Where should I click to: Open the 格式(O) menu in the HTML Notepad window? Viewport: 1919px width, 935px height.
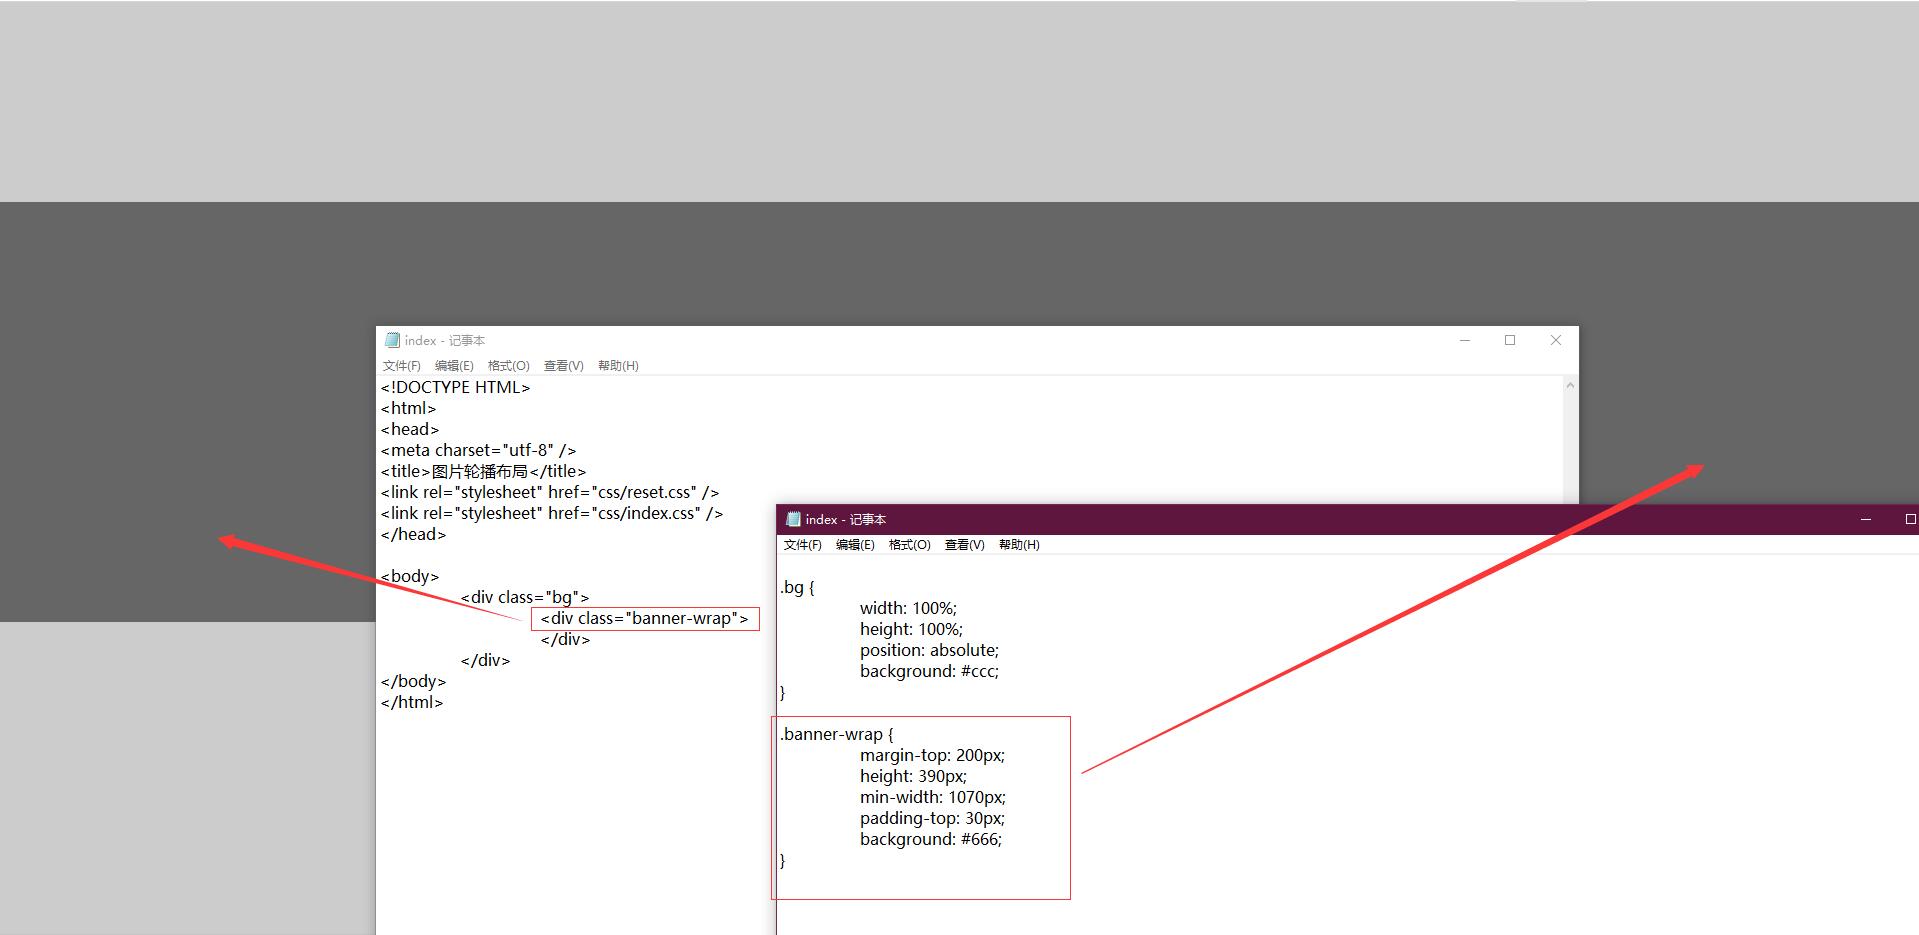[509, 366]
